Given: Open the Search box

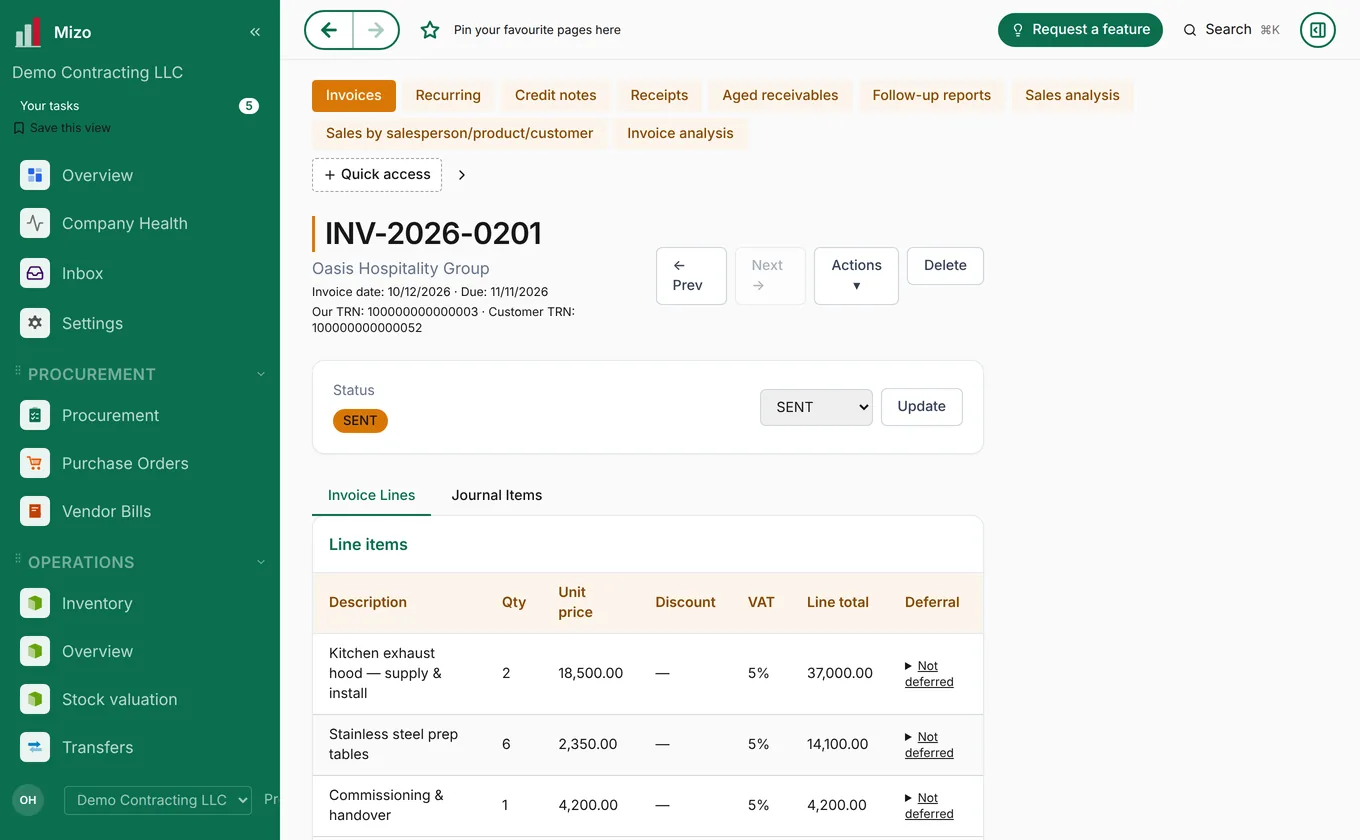Looking at the screenshot, I should tap(1231, 30).
